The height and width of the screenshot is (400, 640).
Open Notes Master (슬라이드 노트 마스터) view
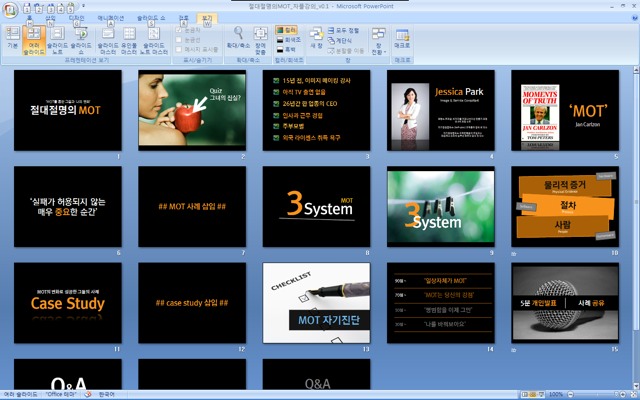[153, 40]
